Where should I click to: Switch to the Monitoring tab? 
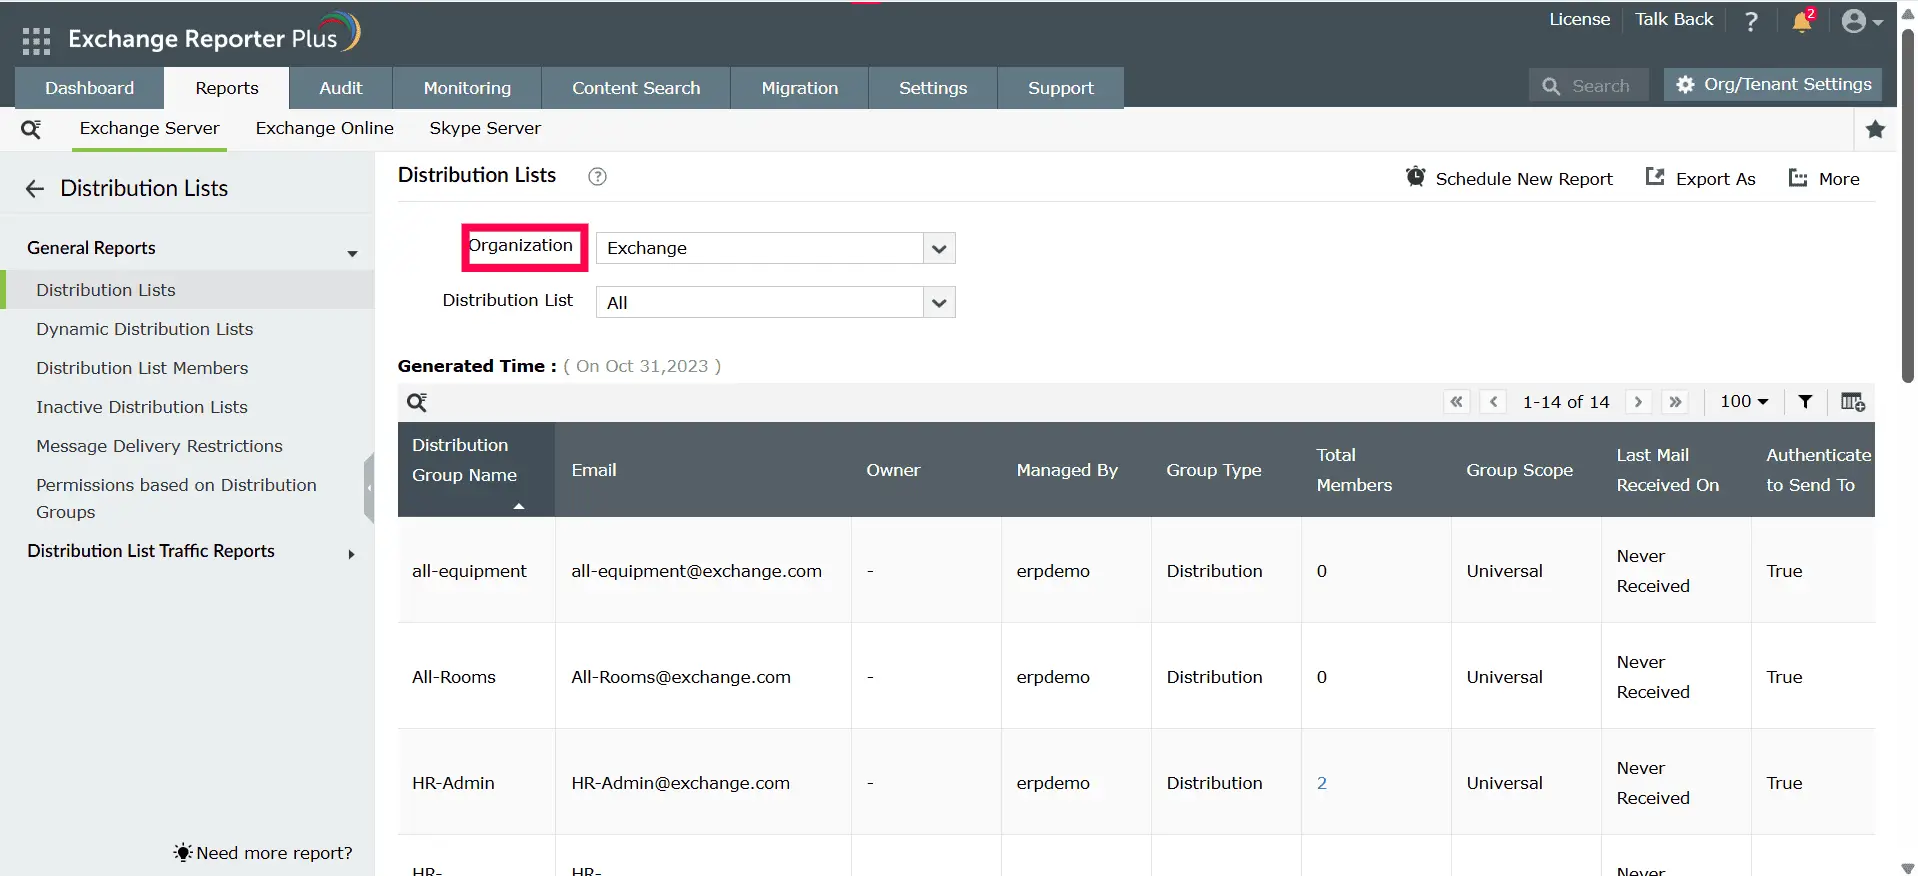click(x=467, y=88)
